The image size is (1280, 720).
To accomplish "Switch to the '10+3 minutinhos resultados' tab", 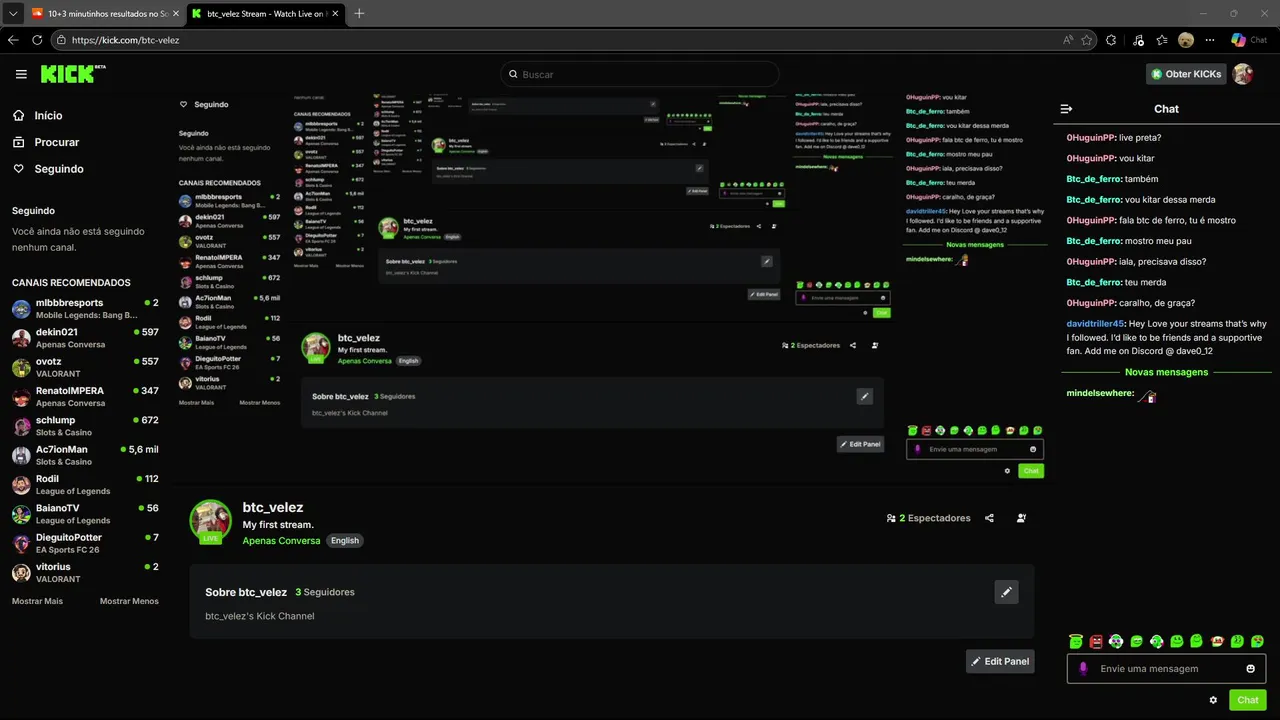I will pos(104,13).
